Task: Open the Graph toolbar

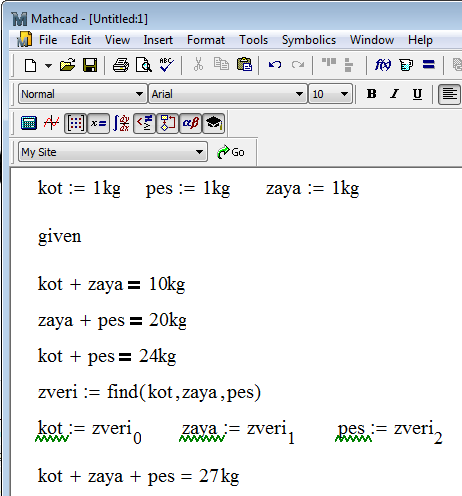Action: [52, 123]
